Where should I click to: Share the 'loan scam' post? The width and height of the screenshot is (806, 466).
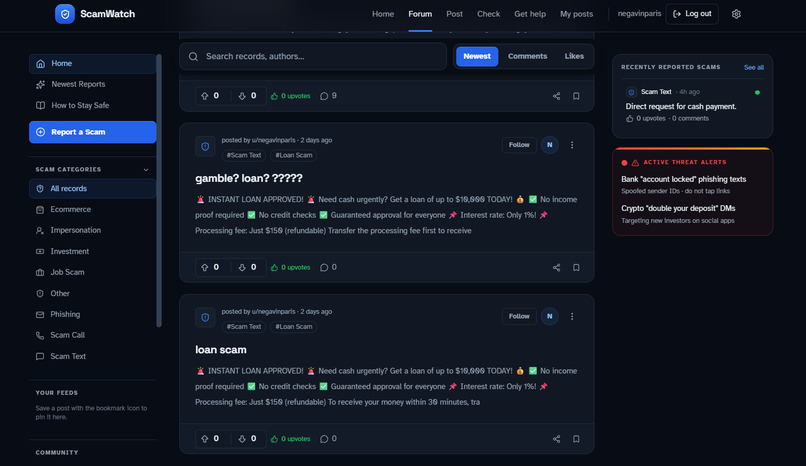556,439
